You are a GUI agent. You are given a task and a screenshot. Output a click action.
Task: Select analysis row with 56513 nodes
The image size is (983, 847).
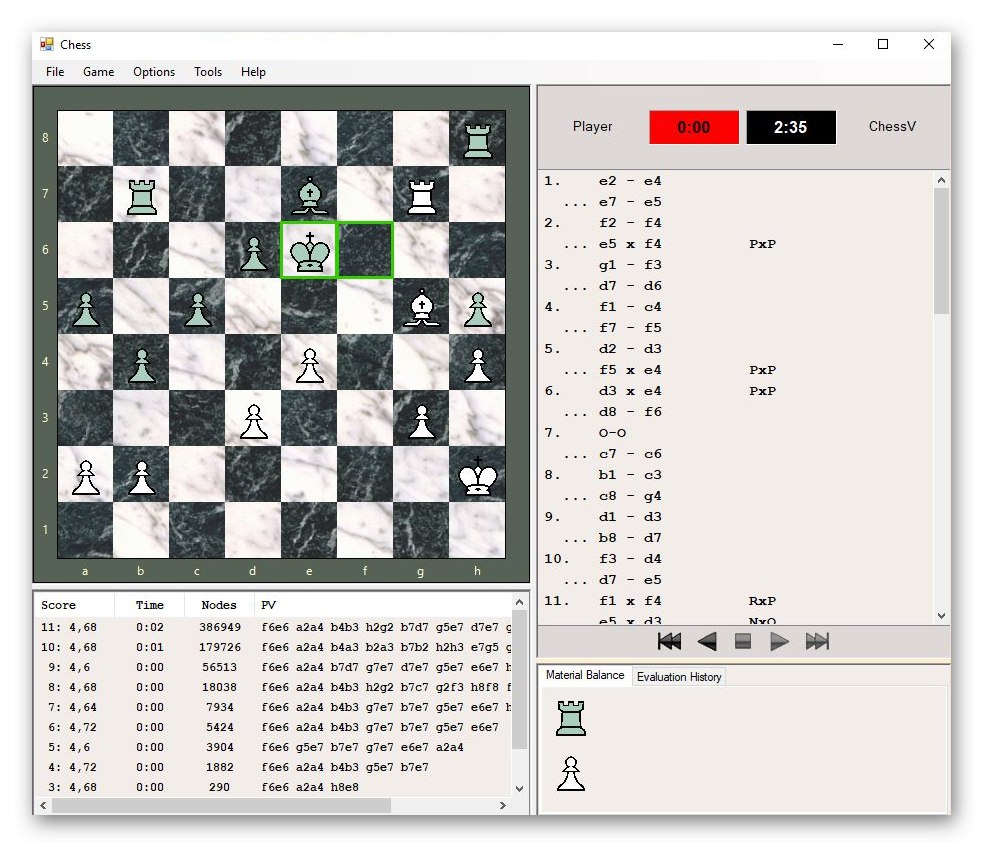pyautogui.click(x=273, y=667)
